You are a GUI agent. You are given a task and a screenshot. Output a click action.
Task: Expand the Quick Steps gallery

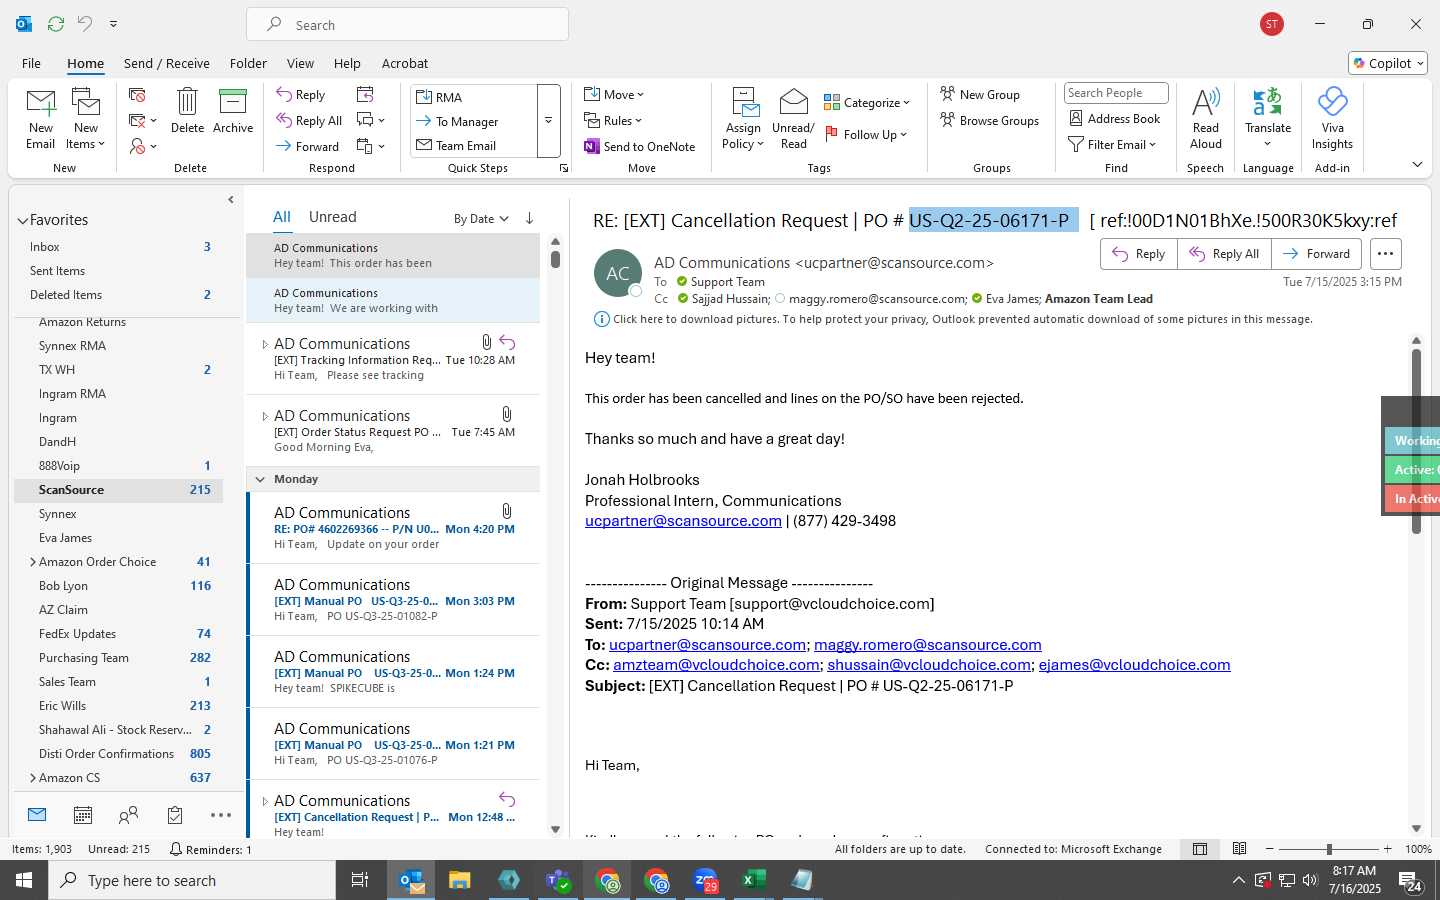[548, 120]
